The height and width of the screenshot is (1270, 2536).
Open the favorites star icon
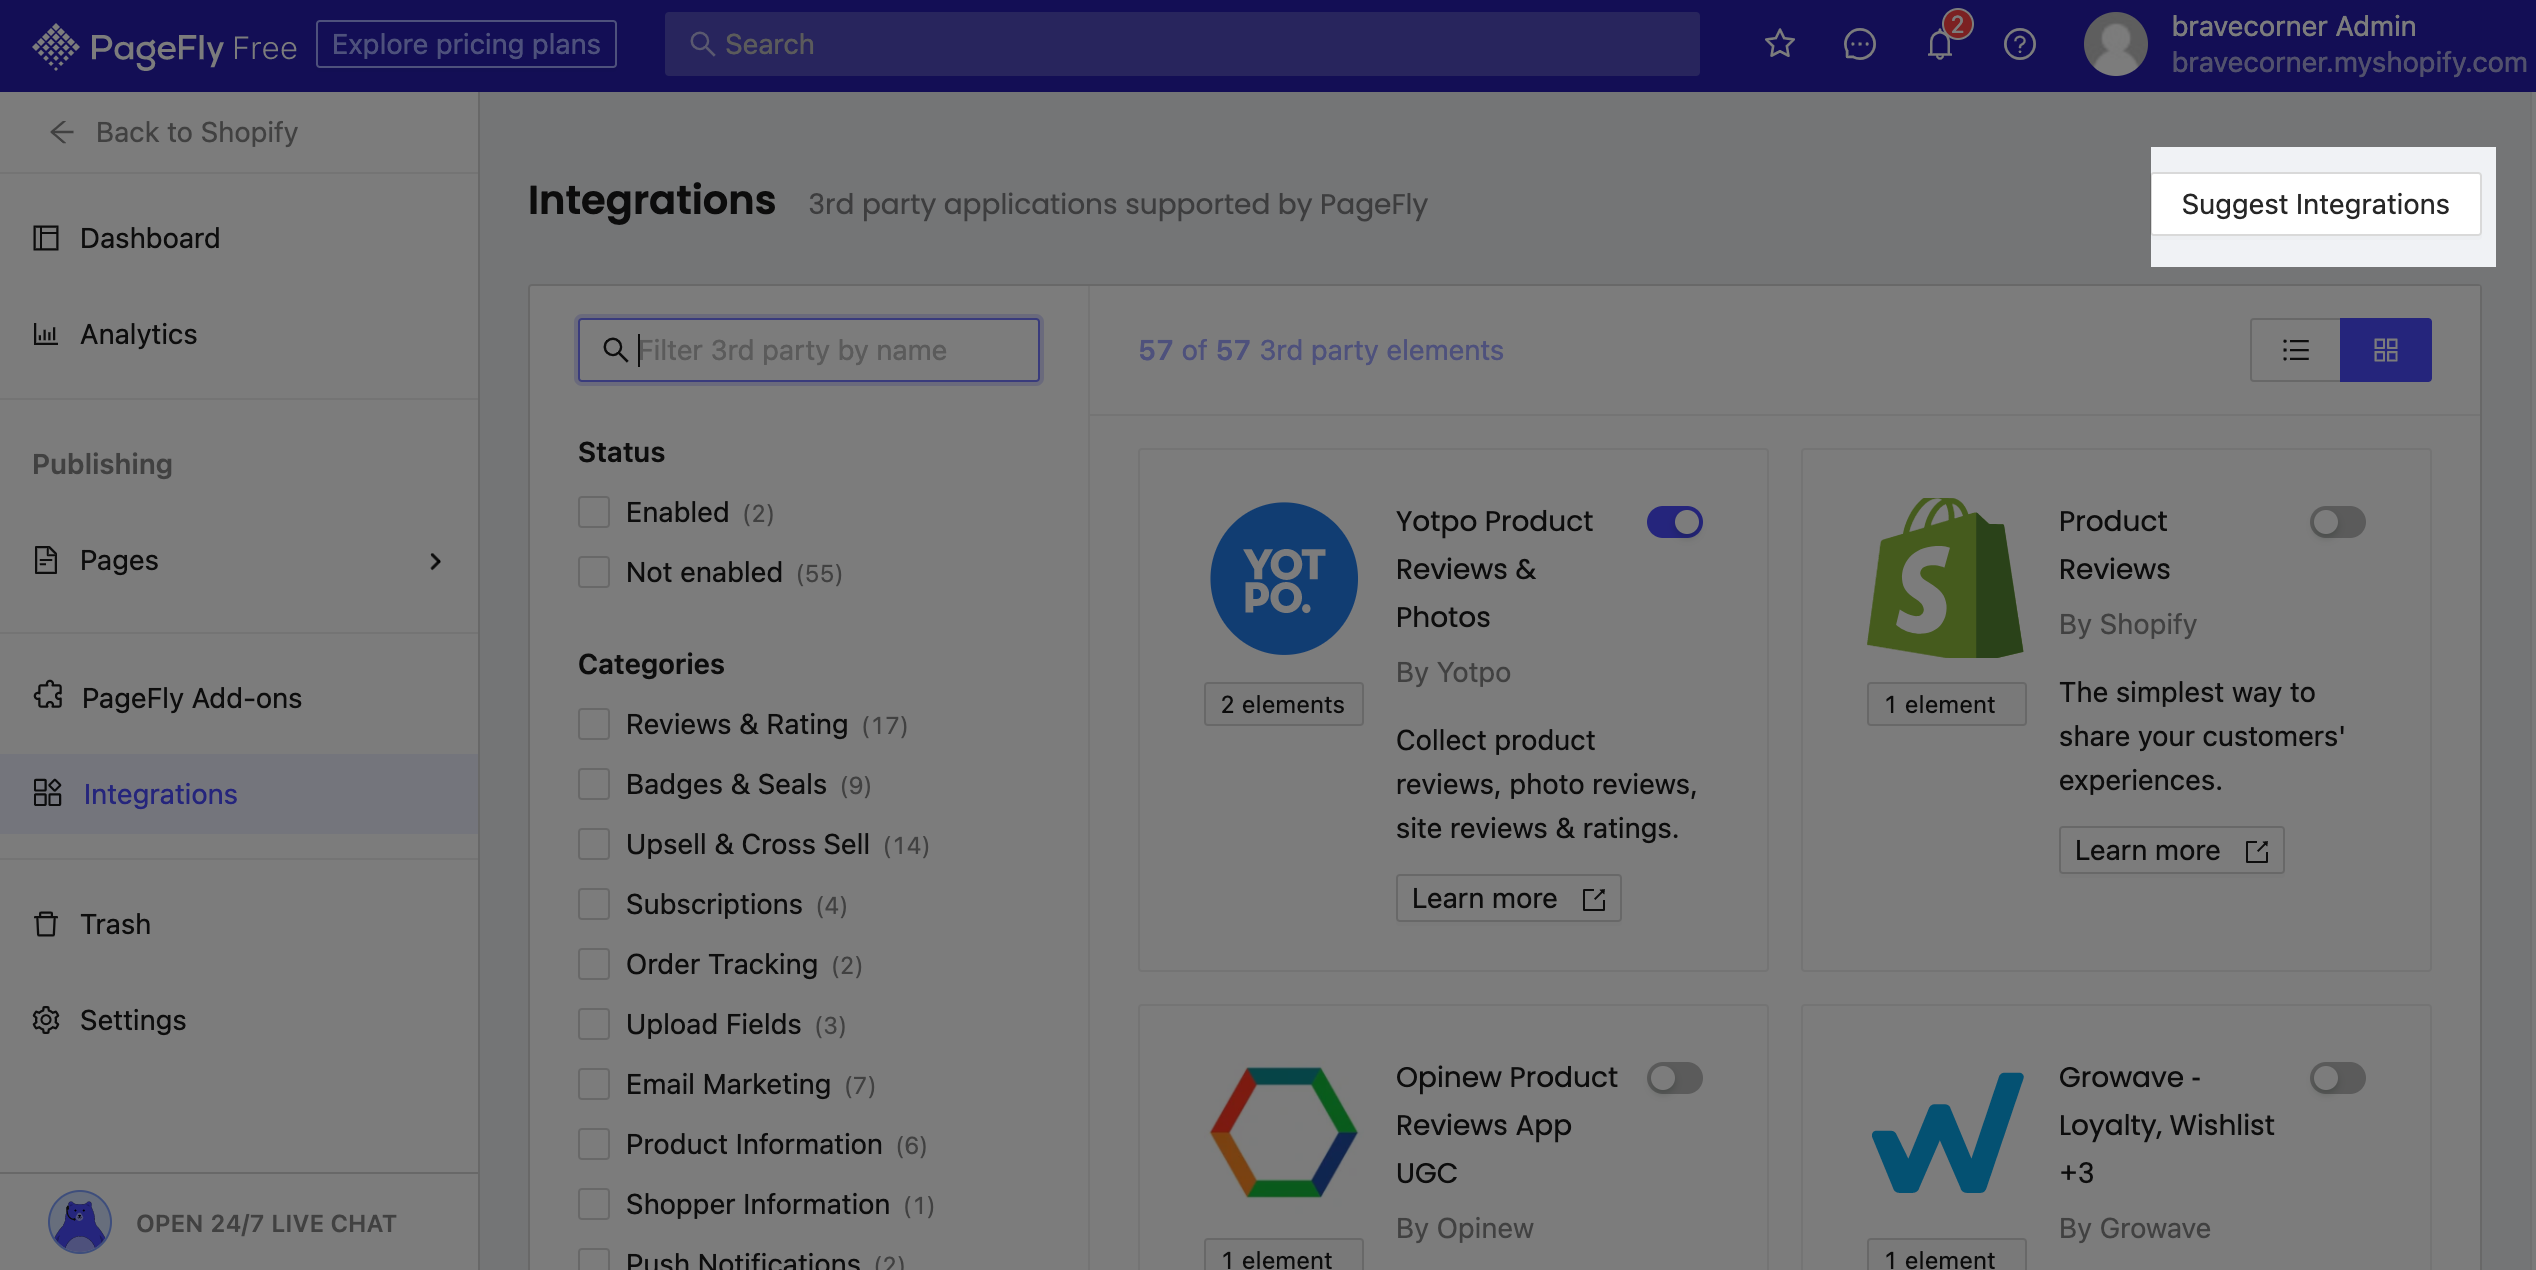point(1779,44)
